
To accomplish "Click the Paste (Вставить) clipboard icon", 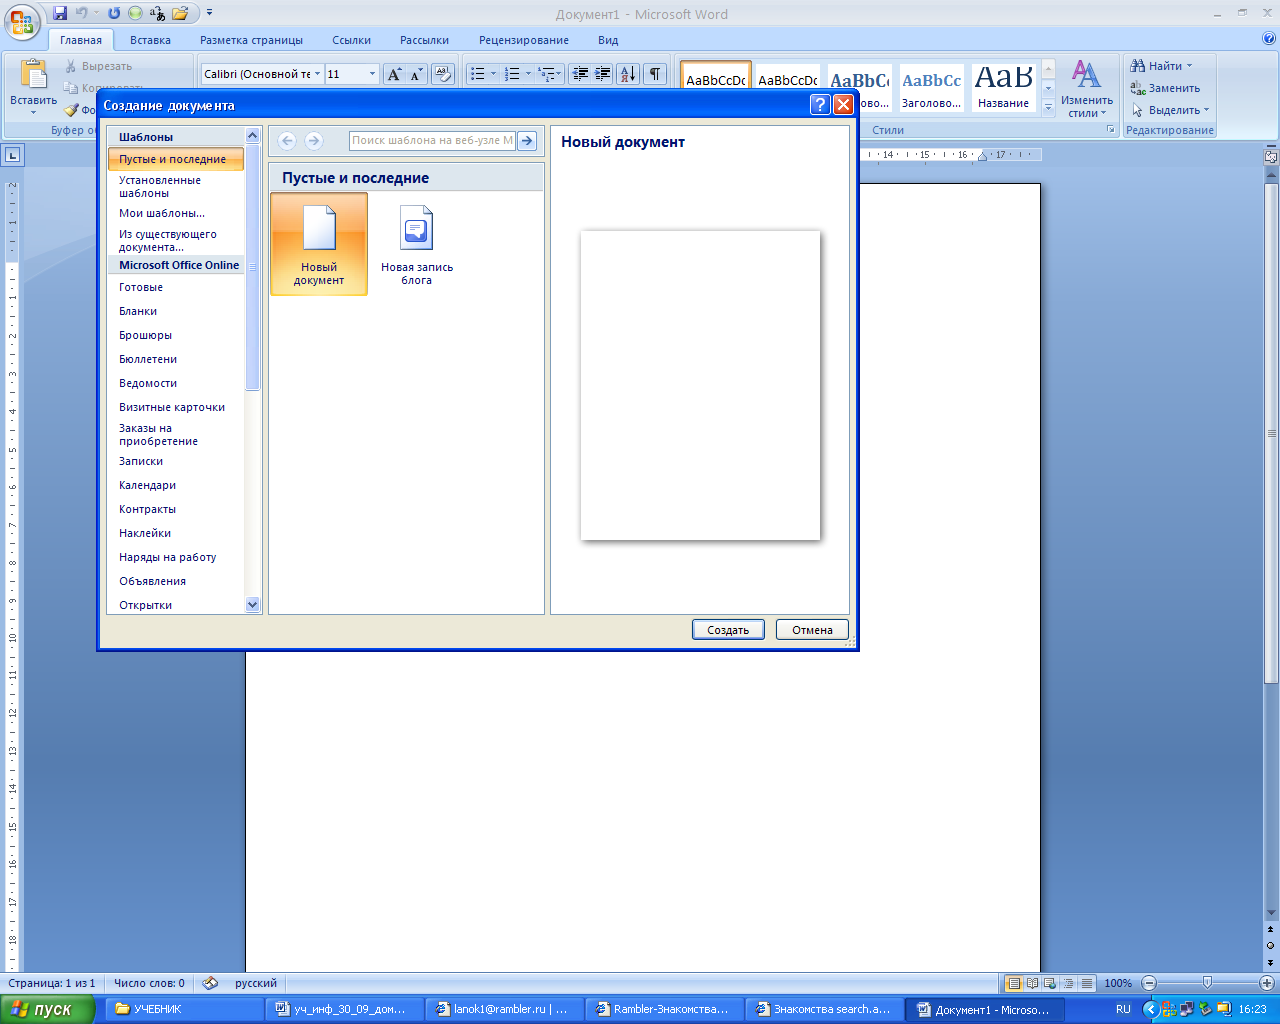I will click(33, 76).
